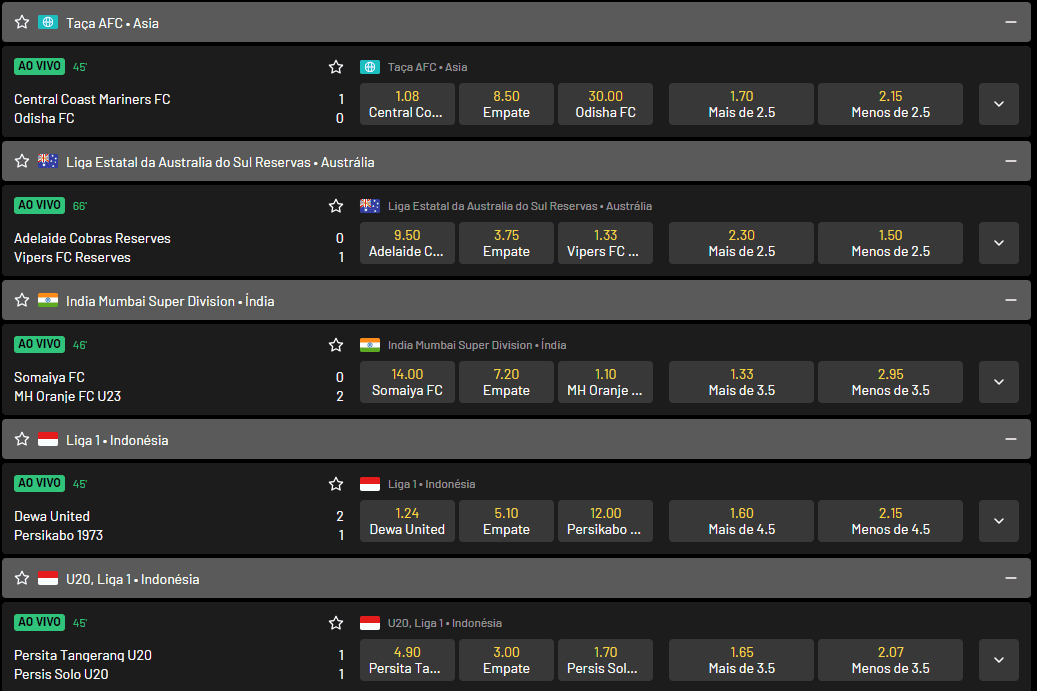The width and height of the screenshot is (1037, 691).
Task: Pick Vipers FC win at 1.33 odds
Action: (x=605, y=243)
